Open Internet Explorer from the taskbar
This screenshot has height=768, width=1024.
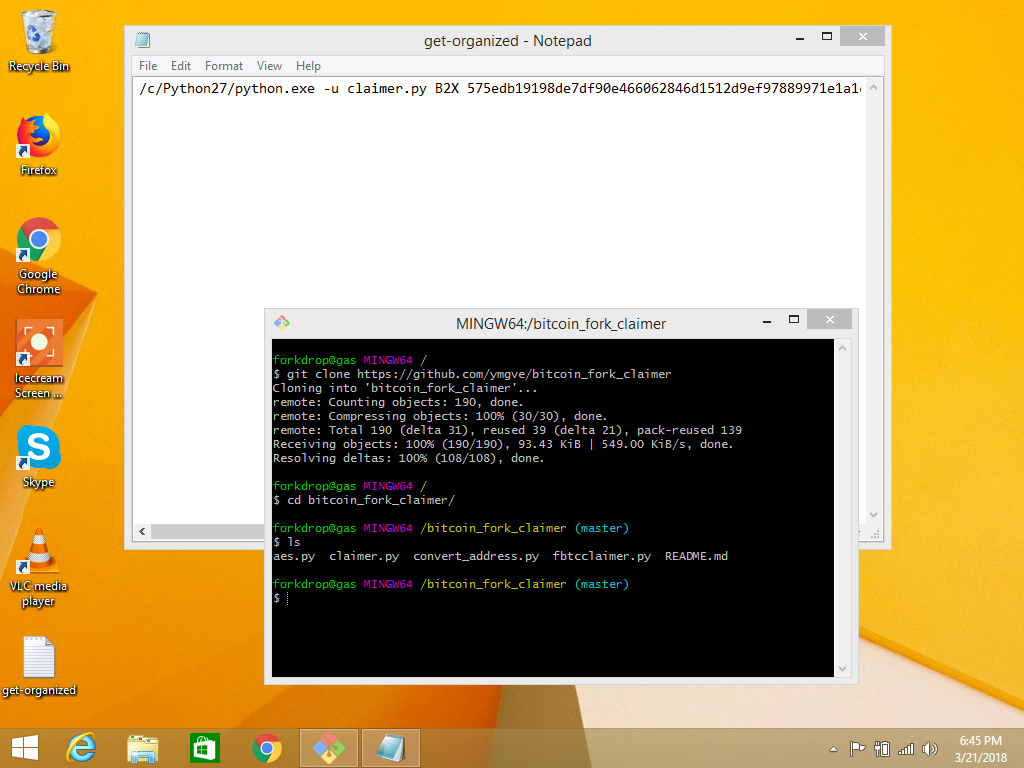80,748
